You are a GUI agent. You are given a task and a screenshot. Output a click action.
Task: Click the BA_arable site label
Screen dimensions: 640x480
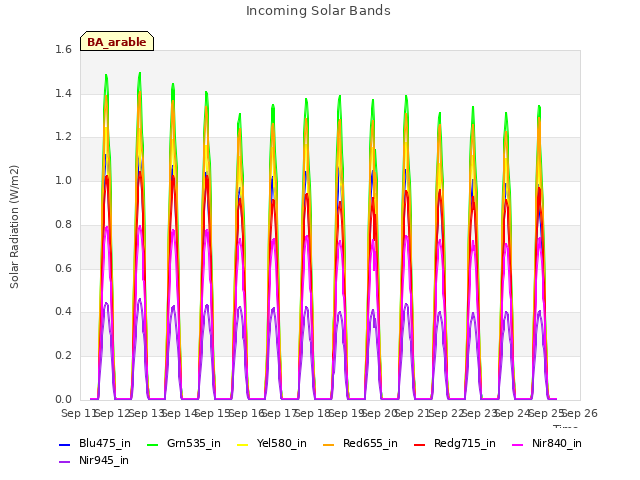[117, 42]
